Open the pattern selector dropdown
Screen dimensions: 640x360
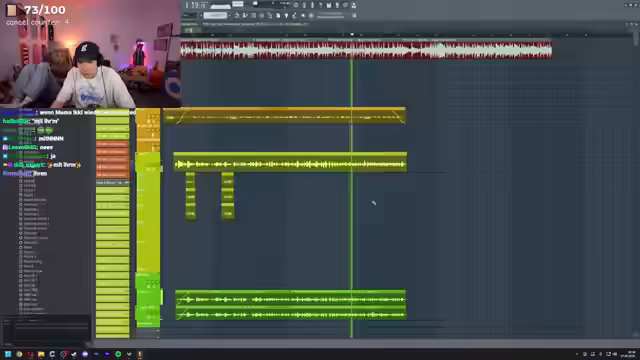click(x=216, y=16)
